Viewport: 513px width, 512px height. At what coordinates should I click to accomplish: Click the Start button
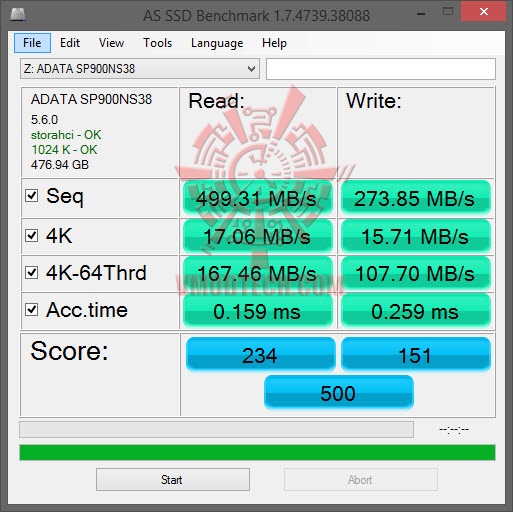click(x=173, y=480)
